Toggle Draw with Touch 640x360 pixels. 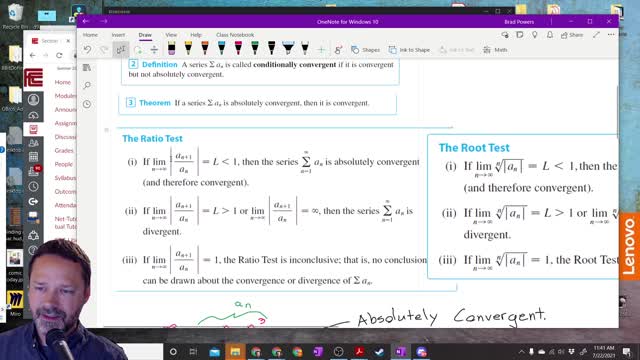[x=338, y=50]
